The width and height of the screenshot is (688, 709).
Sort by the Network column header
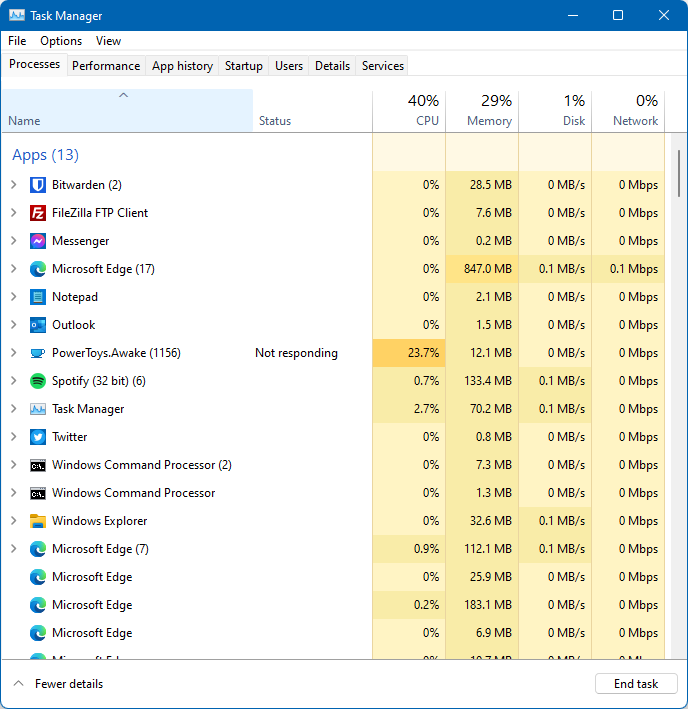[x=628, y=111]
